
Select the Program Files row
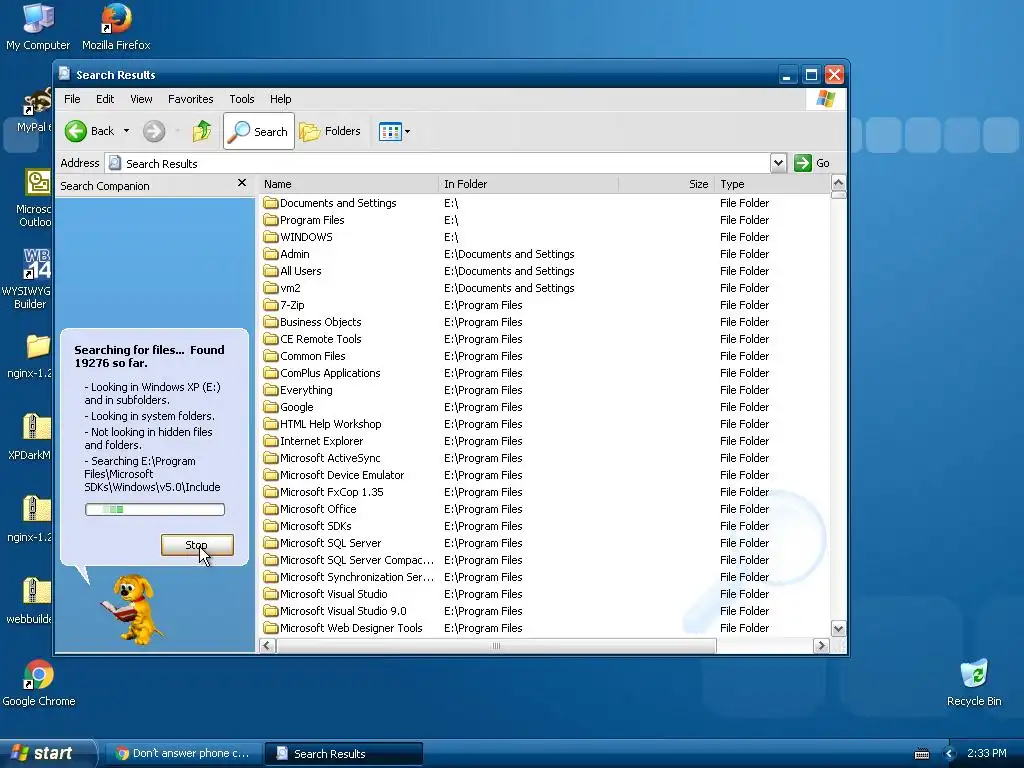click(545, 220)
